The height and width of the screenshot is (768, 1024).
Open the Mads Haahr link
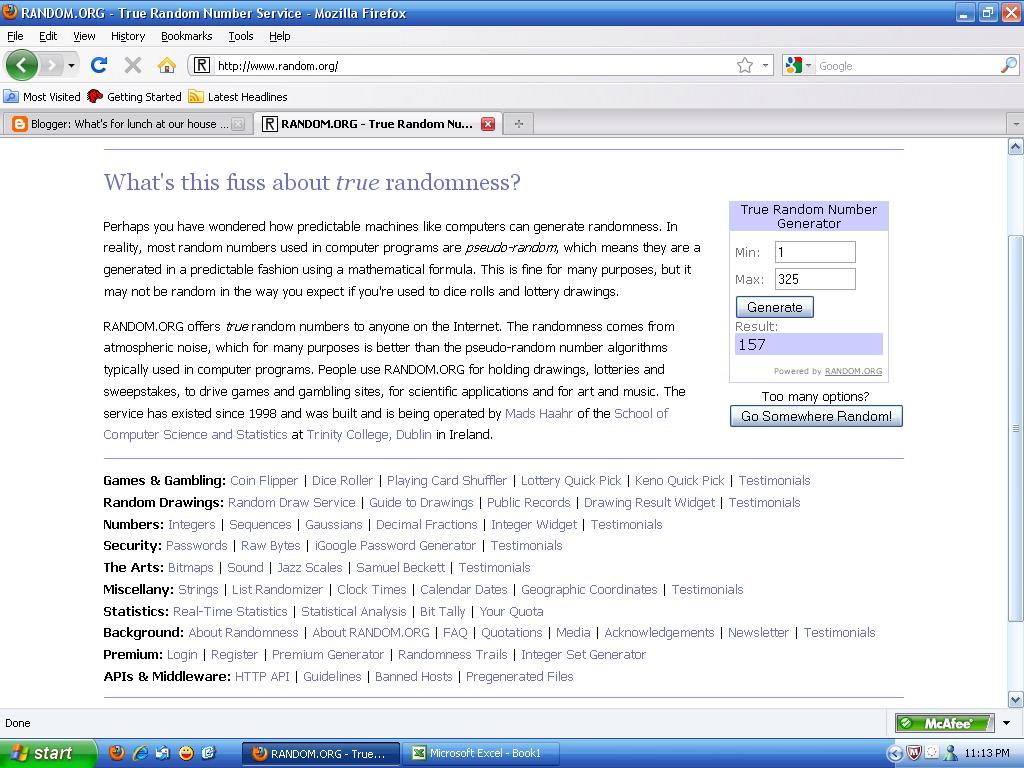(x=539, y=413)
